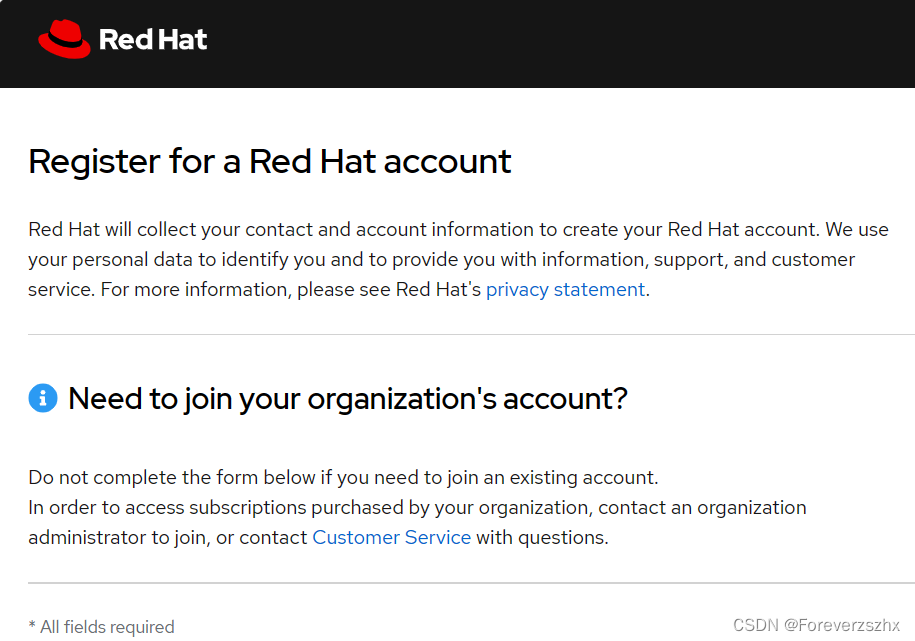915x641 pixels.
Task: Click the line about not completing the form
Action: (x=343, y=477)
